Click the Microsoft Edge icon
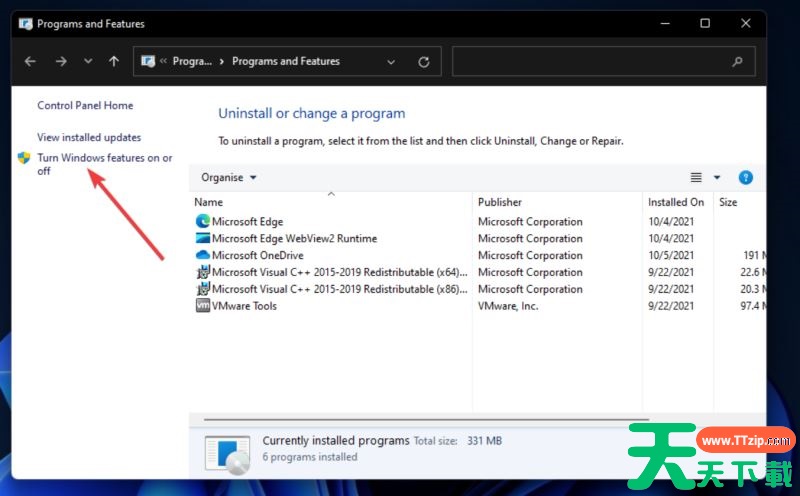Image resolution: width=800 pixels, height=496 pixels. pos(203,221)
